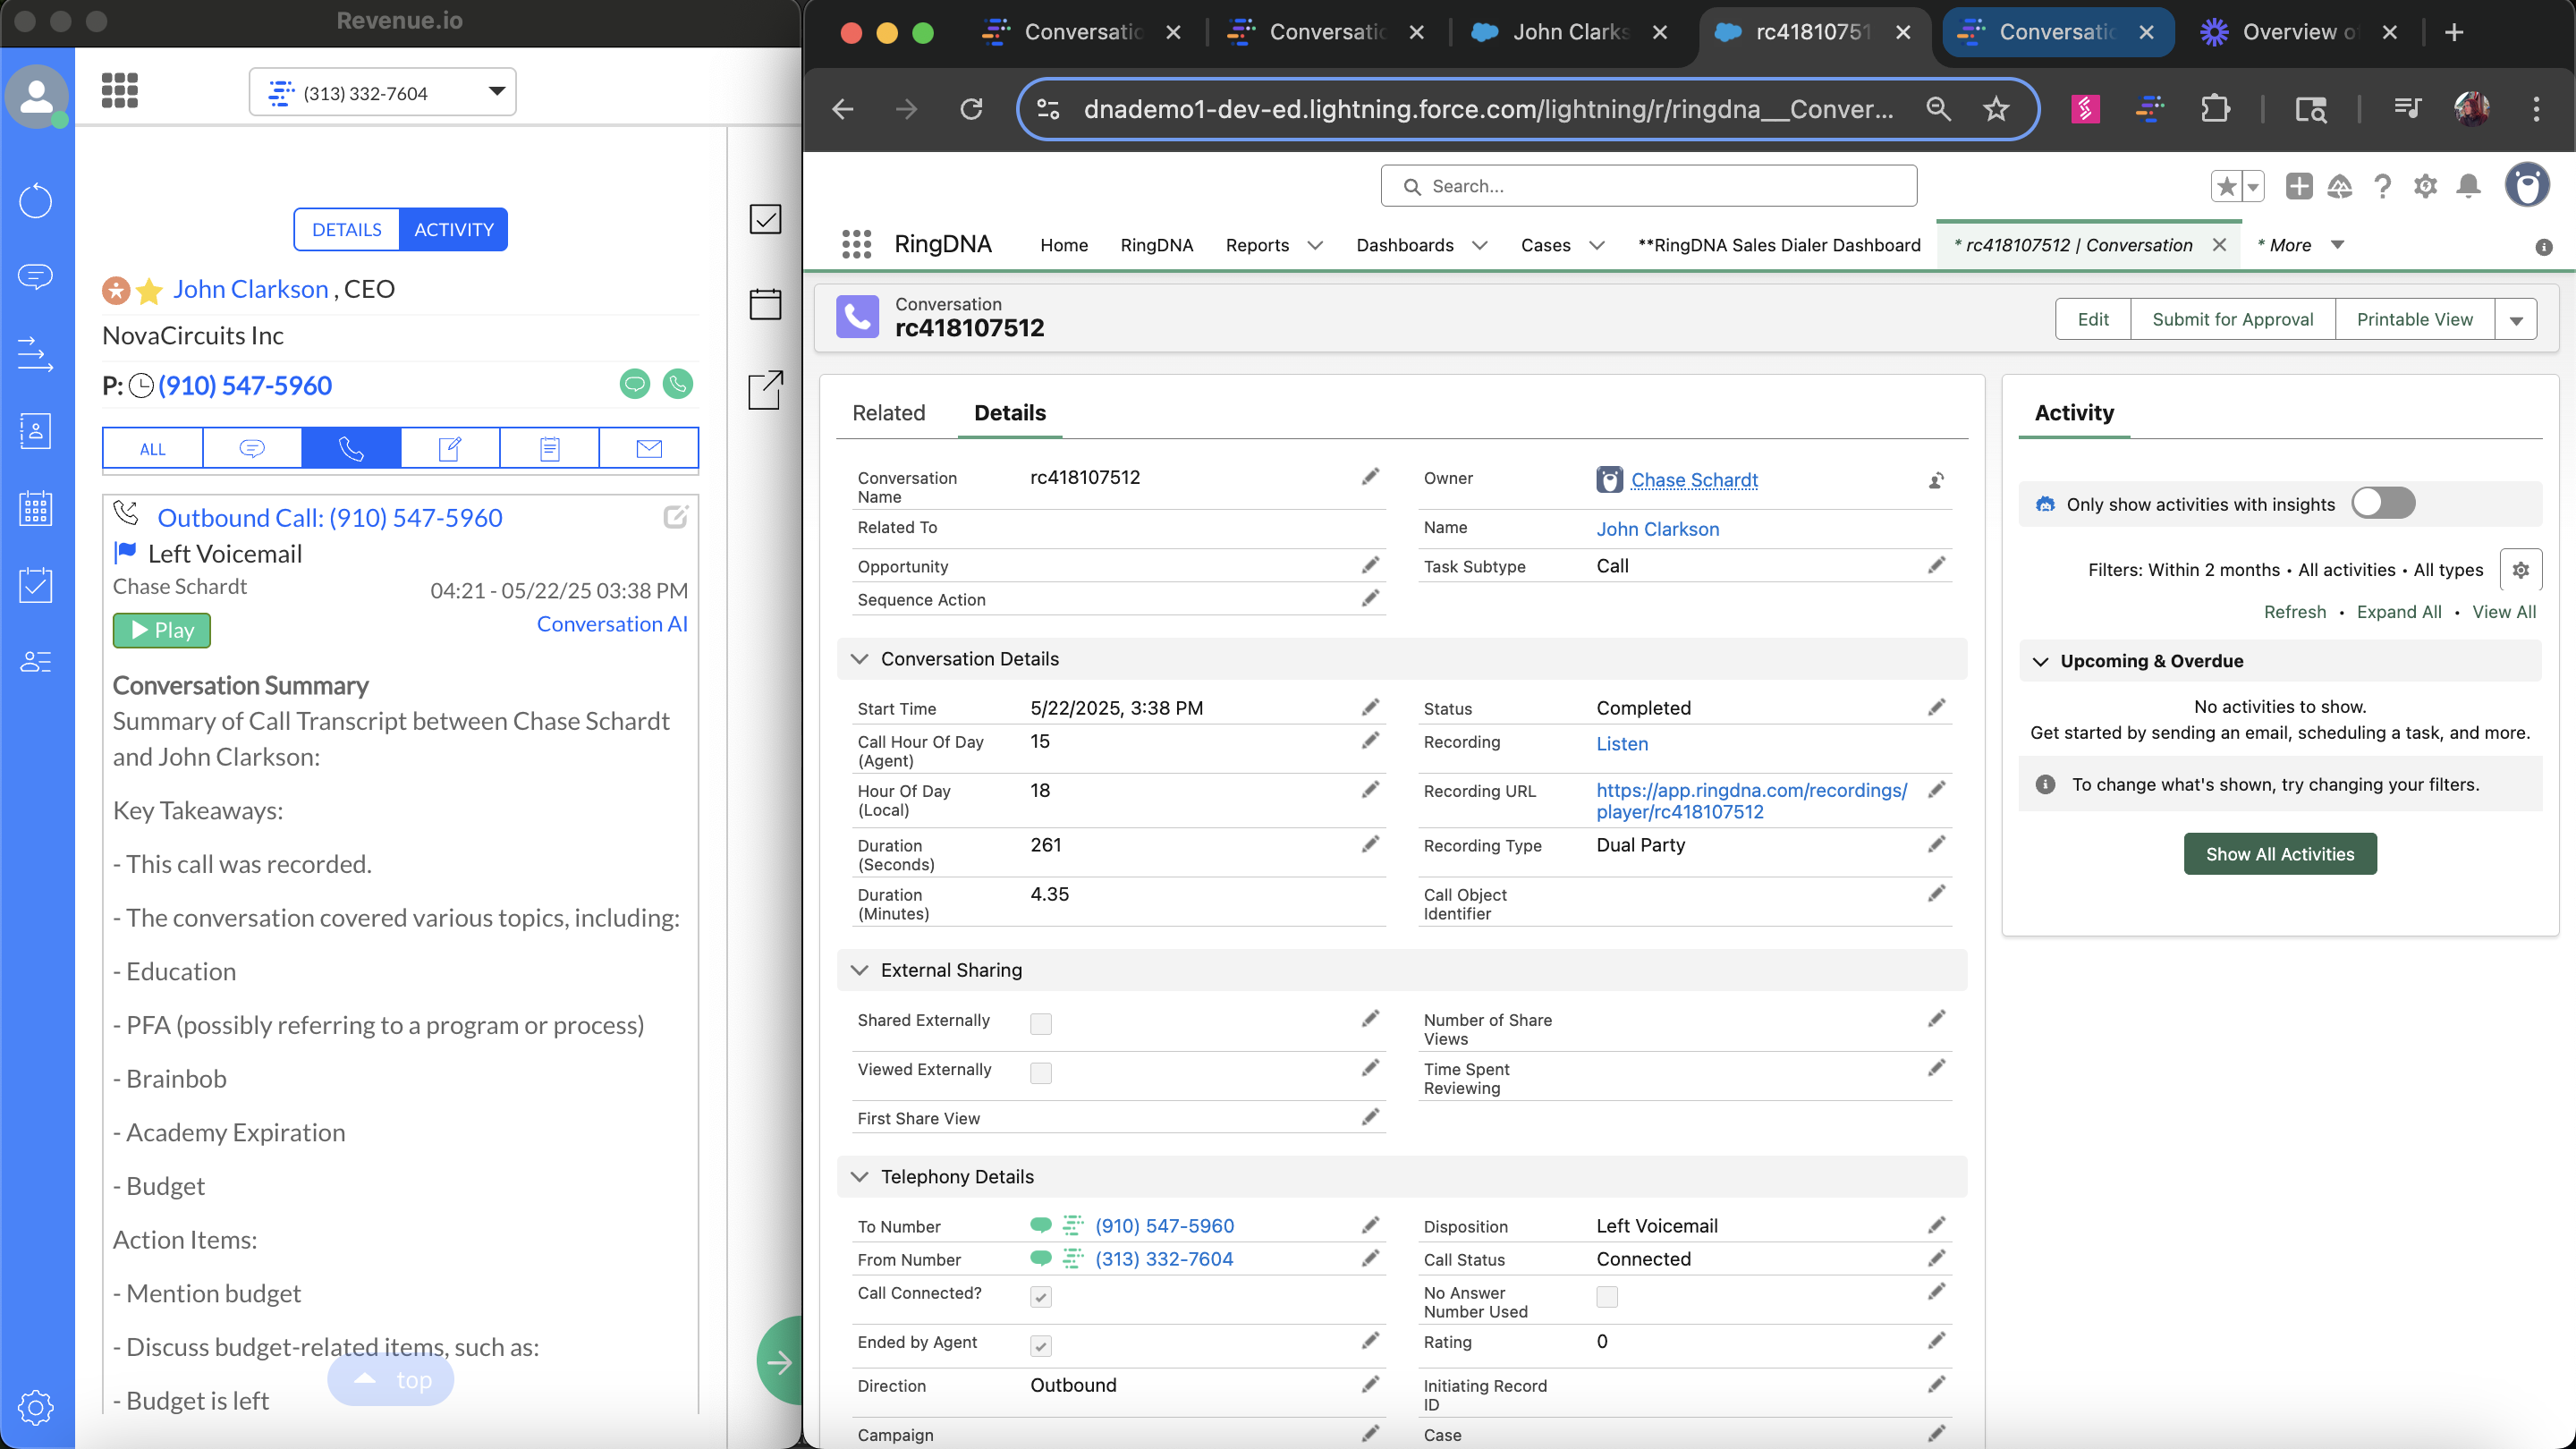Switch to the Related tab
Screen dimensions: 2576x1449
[x=888, y=413]
